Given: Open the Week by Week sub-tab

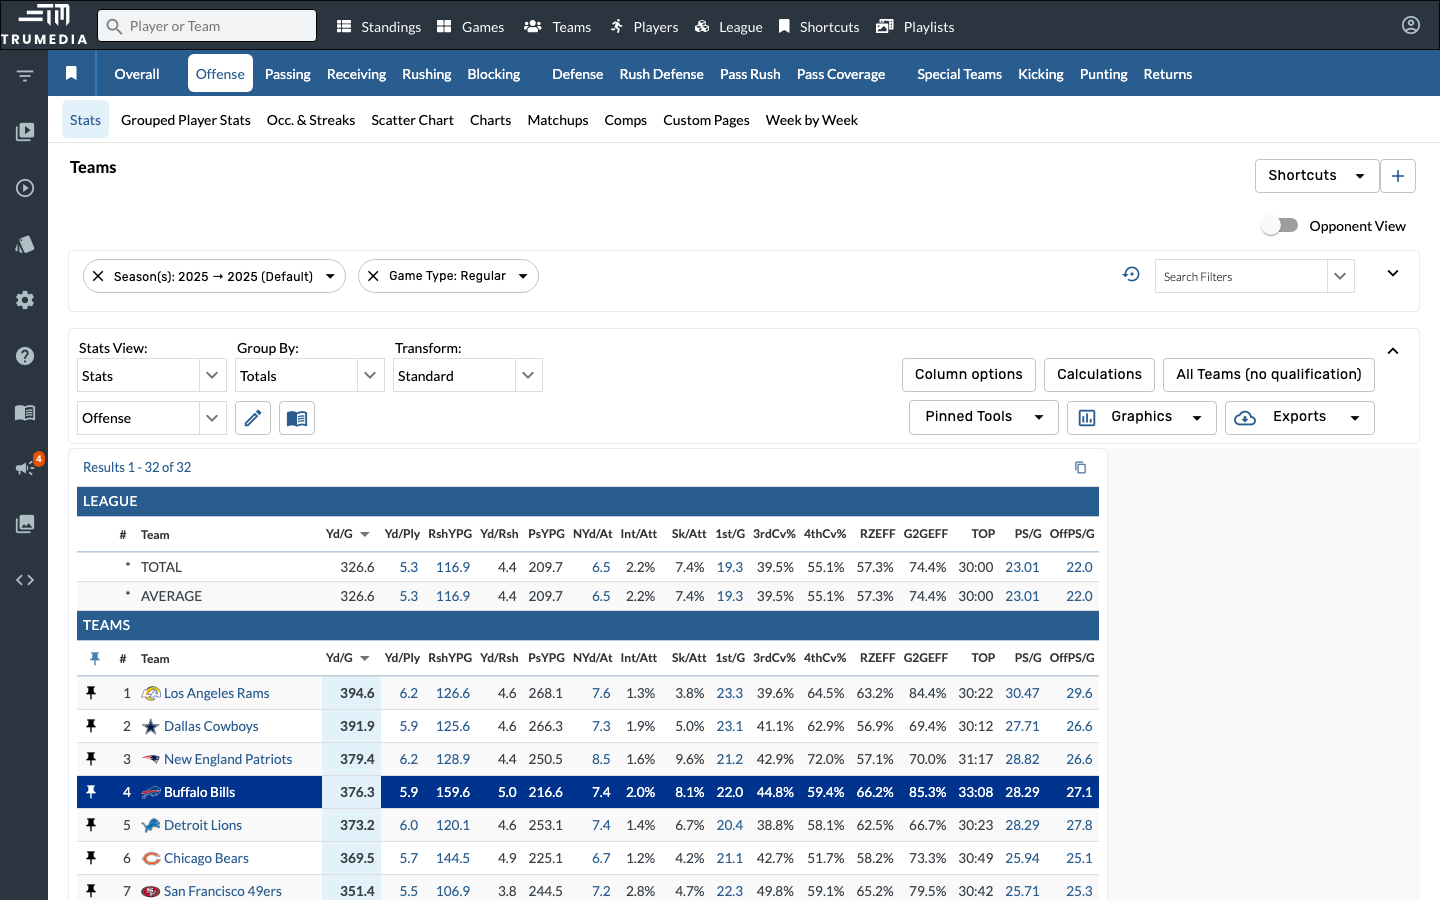Looking at the screenshot, I should tap(812, 120).
